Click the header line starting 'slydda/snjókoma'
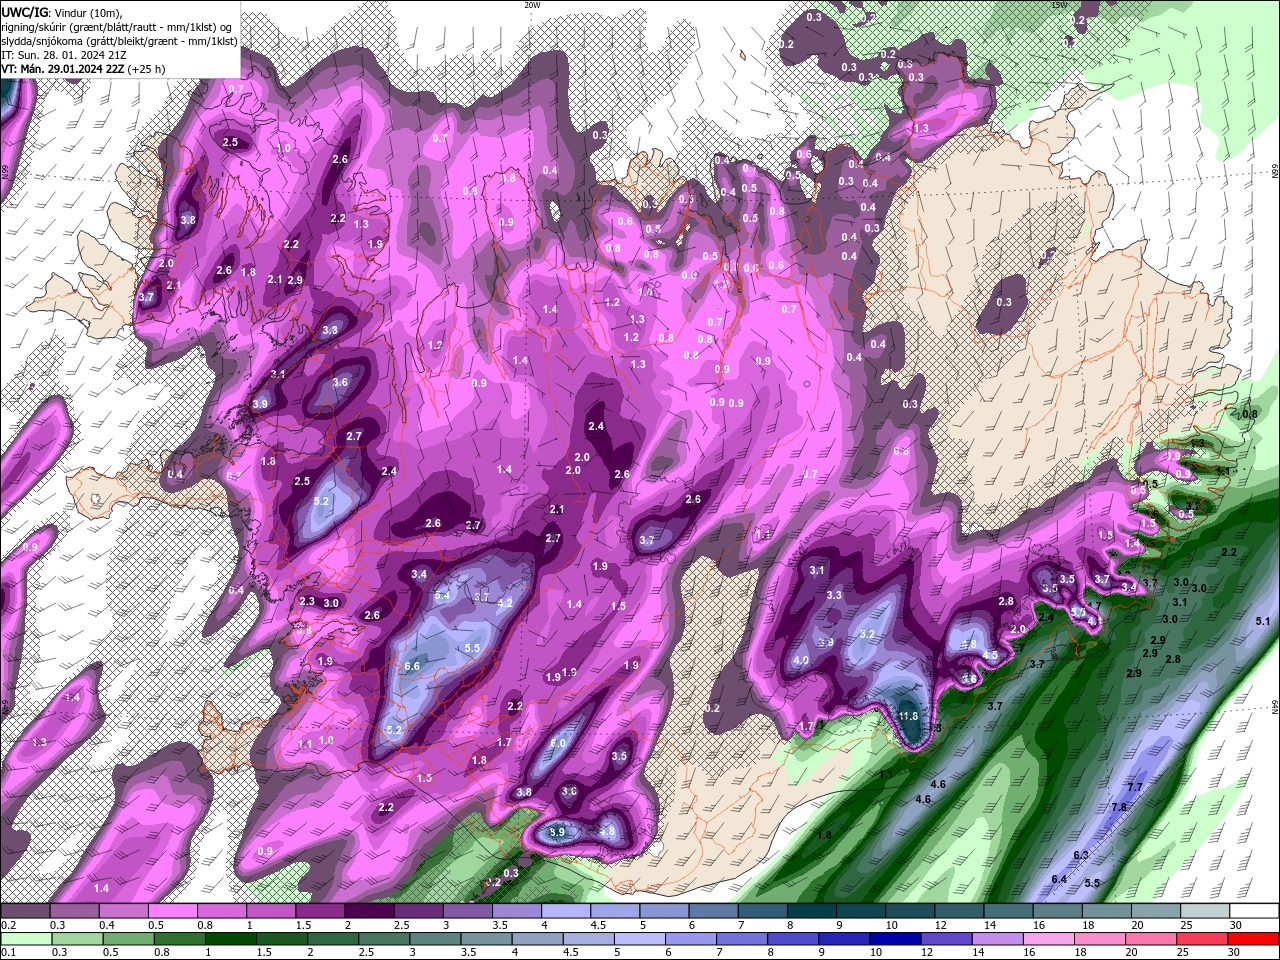Viewport: 1280px width, 960px height. 119,41
